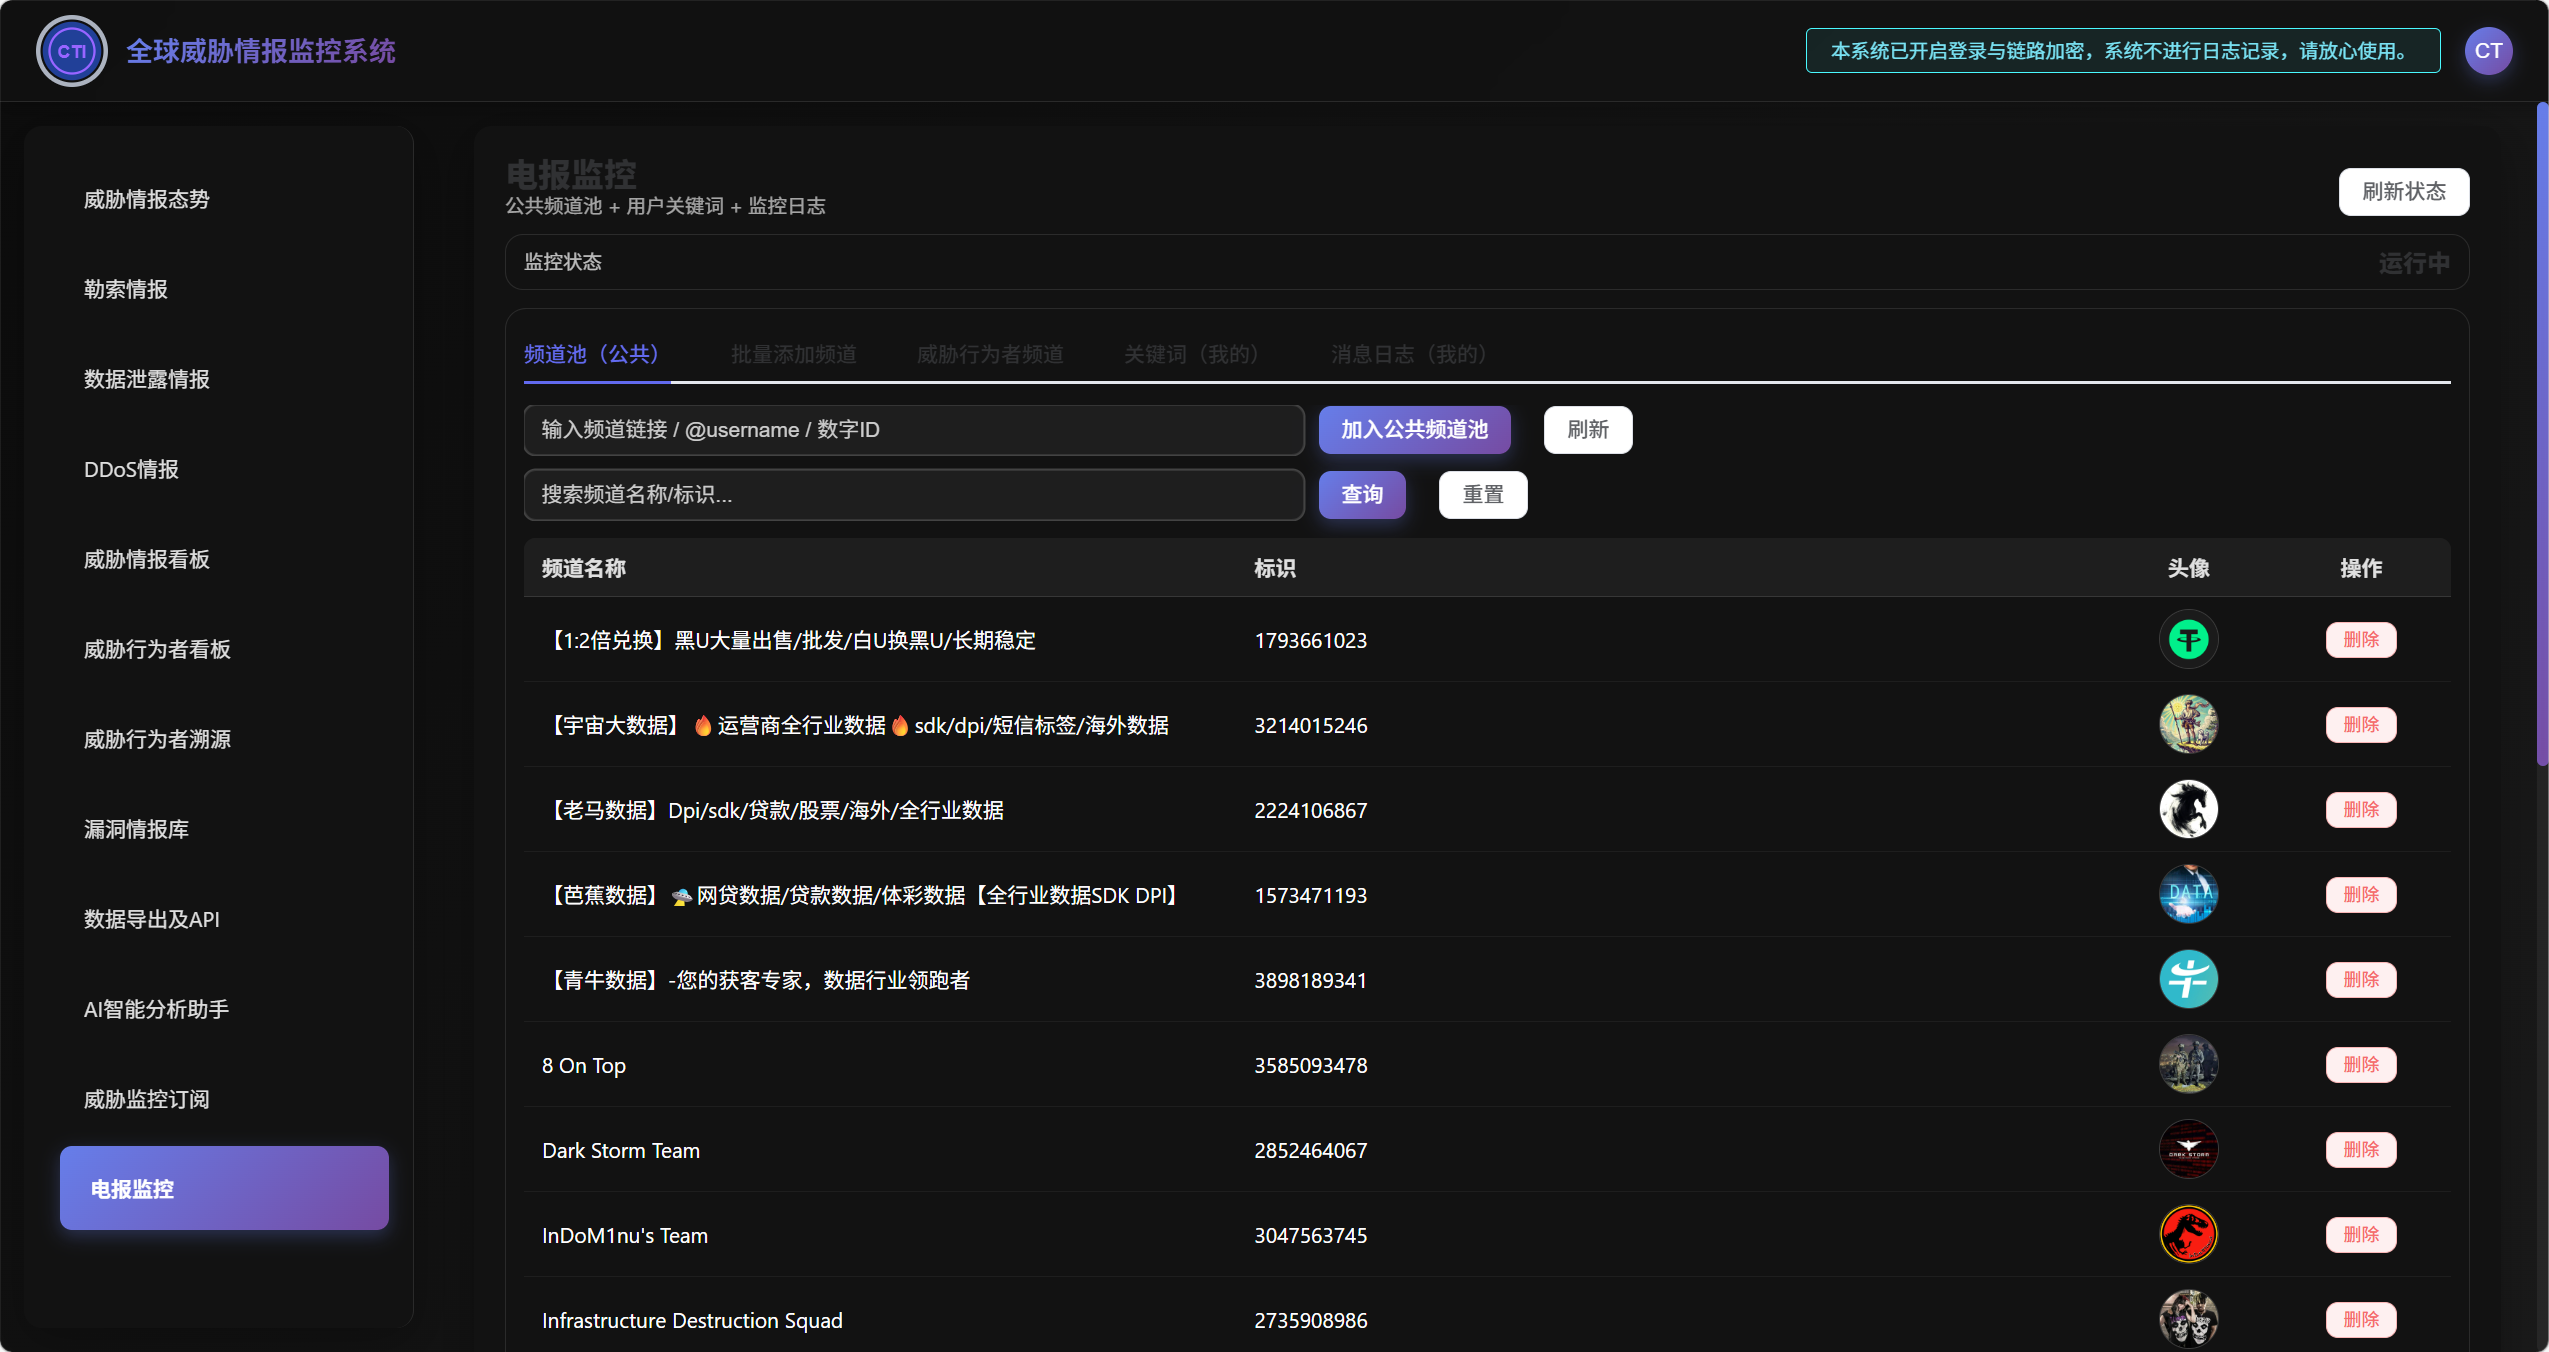Select the 威胁行为者频道 tab
The width and height of the screenshot is (2549, 1352).
click(x=988, y=354)
